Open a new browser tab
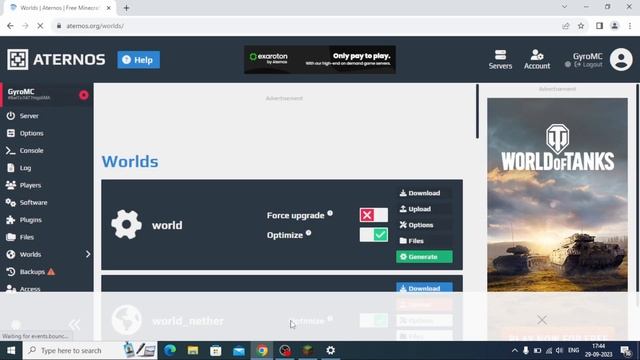Viewport: 640px width, 360px height. tap(126, 8)
